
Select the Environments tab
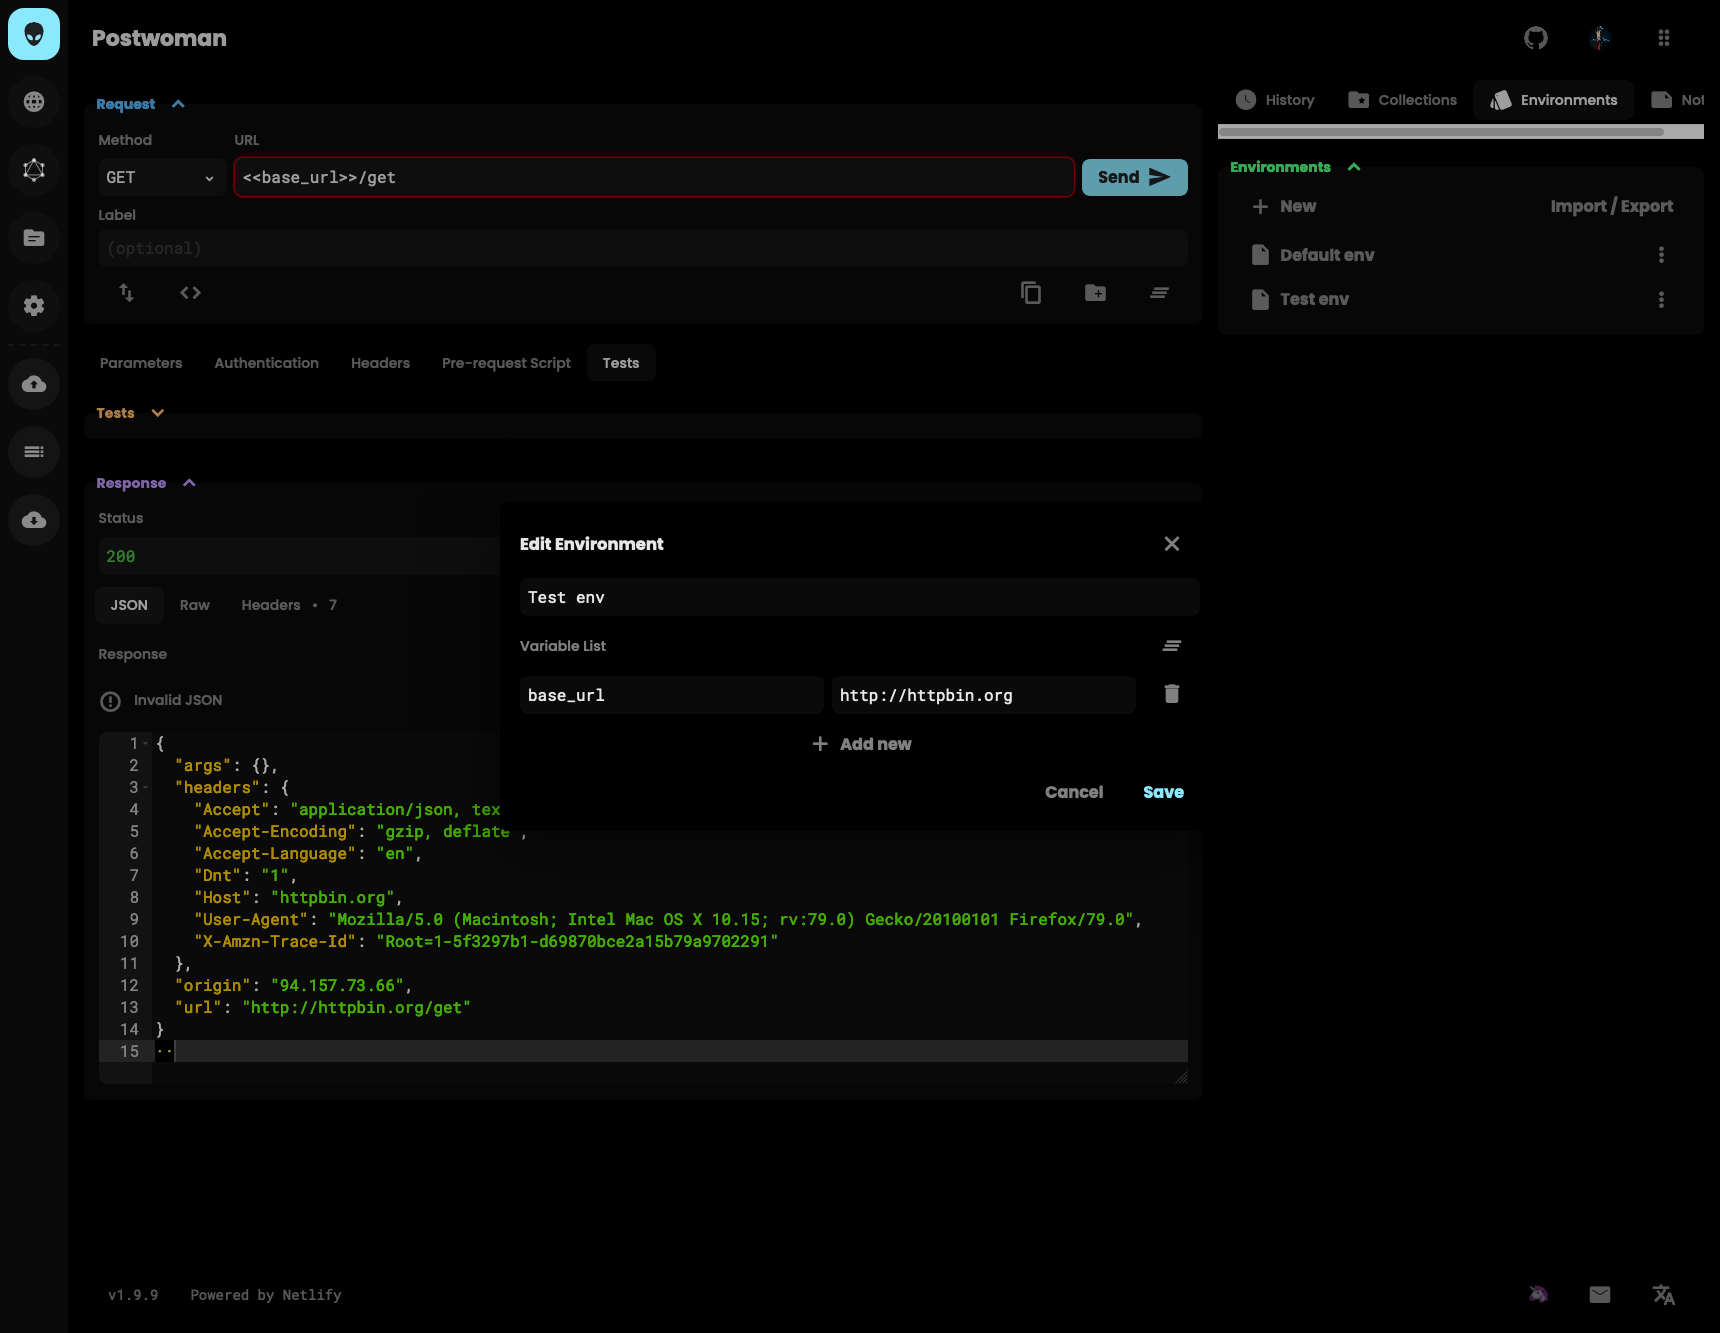[1553, 100]
